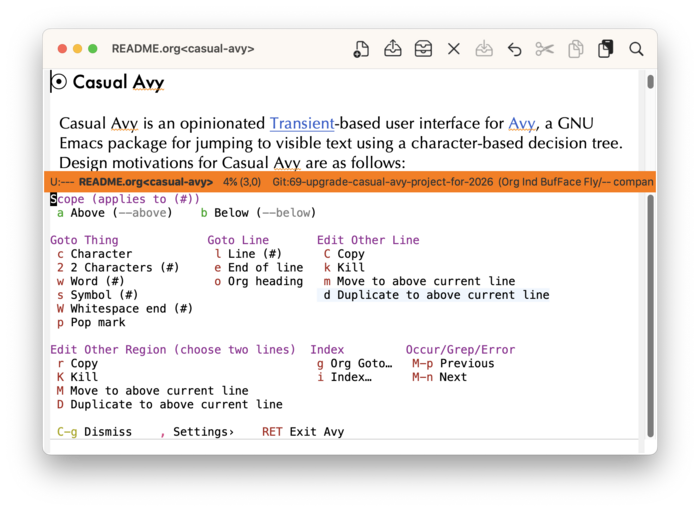The width and height of the screenshot is (700, 511).
Task: Select 'm Move to above current line'
Action: [419, 282]
